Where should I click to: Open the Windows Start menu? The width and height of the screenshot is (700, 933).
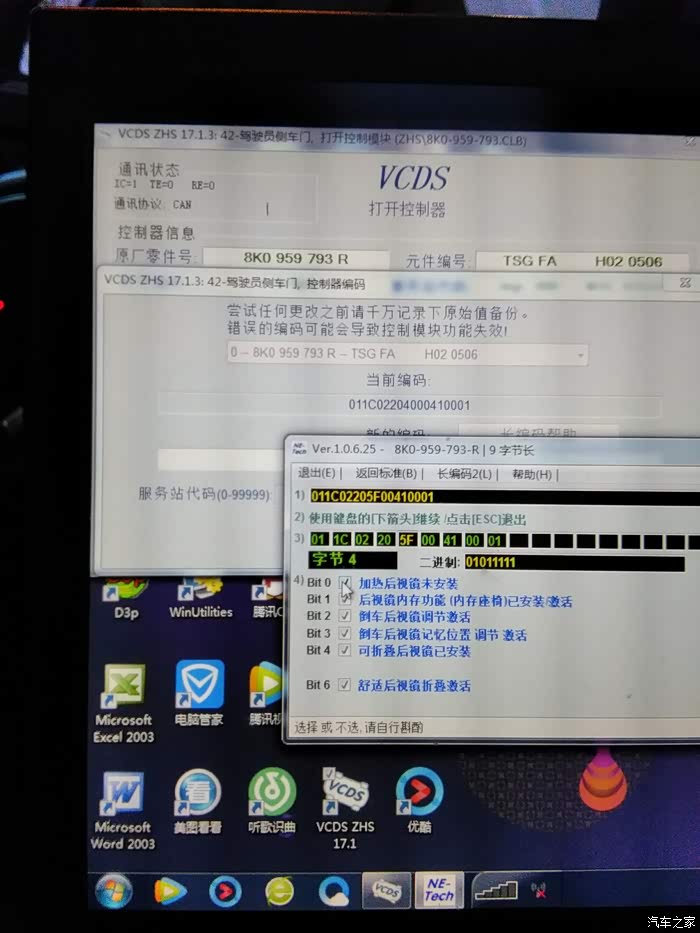(114, 891)
